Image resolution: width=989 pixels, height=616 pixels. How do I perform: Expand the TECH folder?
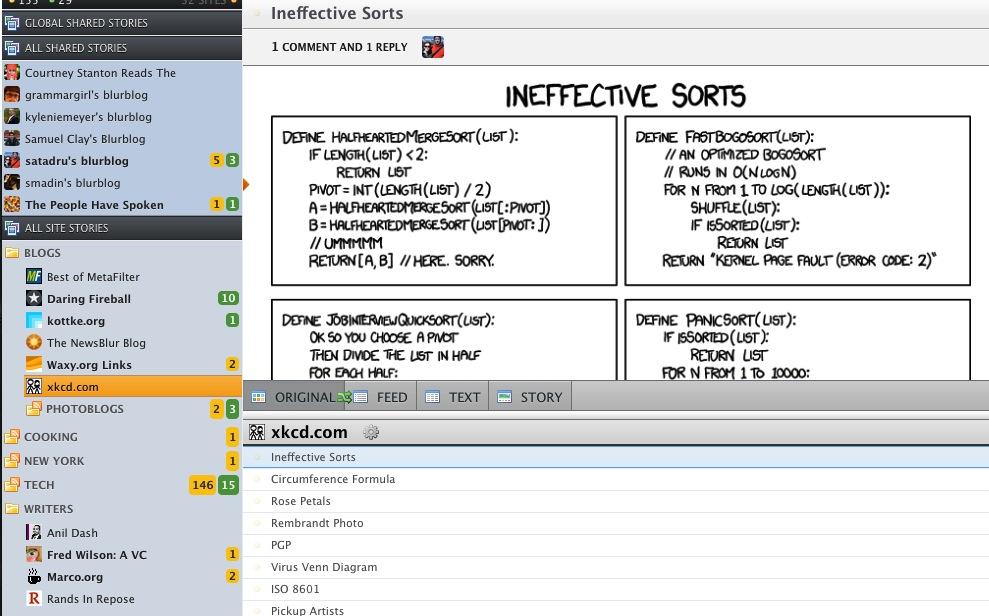tap(12, 485)
